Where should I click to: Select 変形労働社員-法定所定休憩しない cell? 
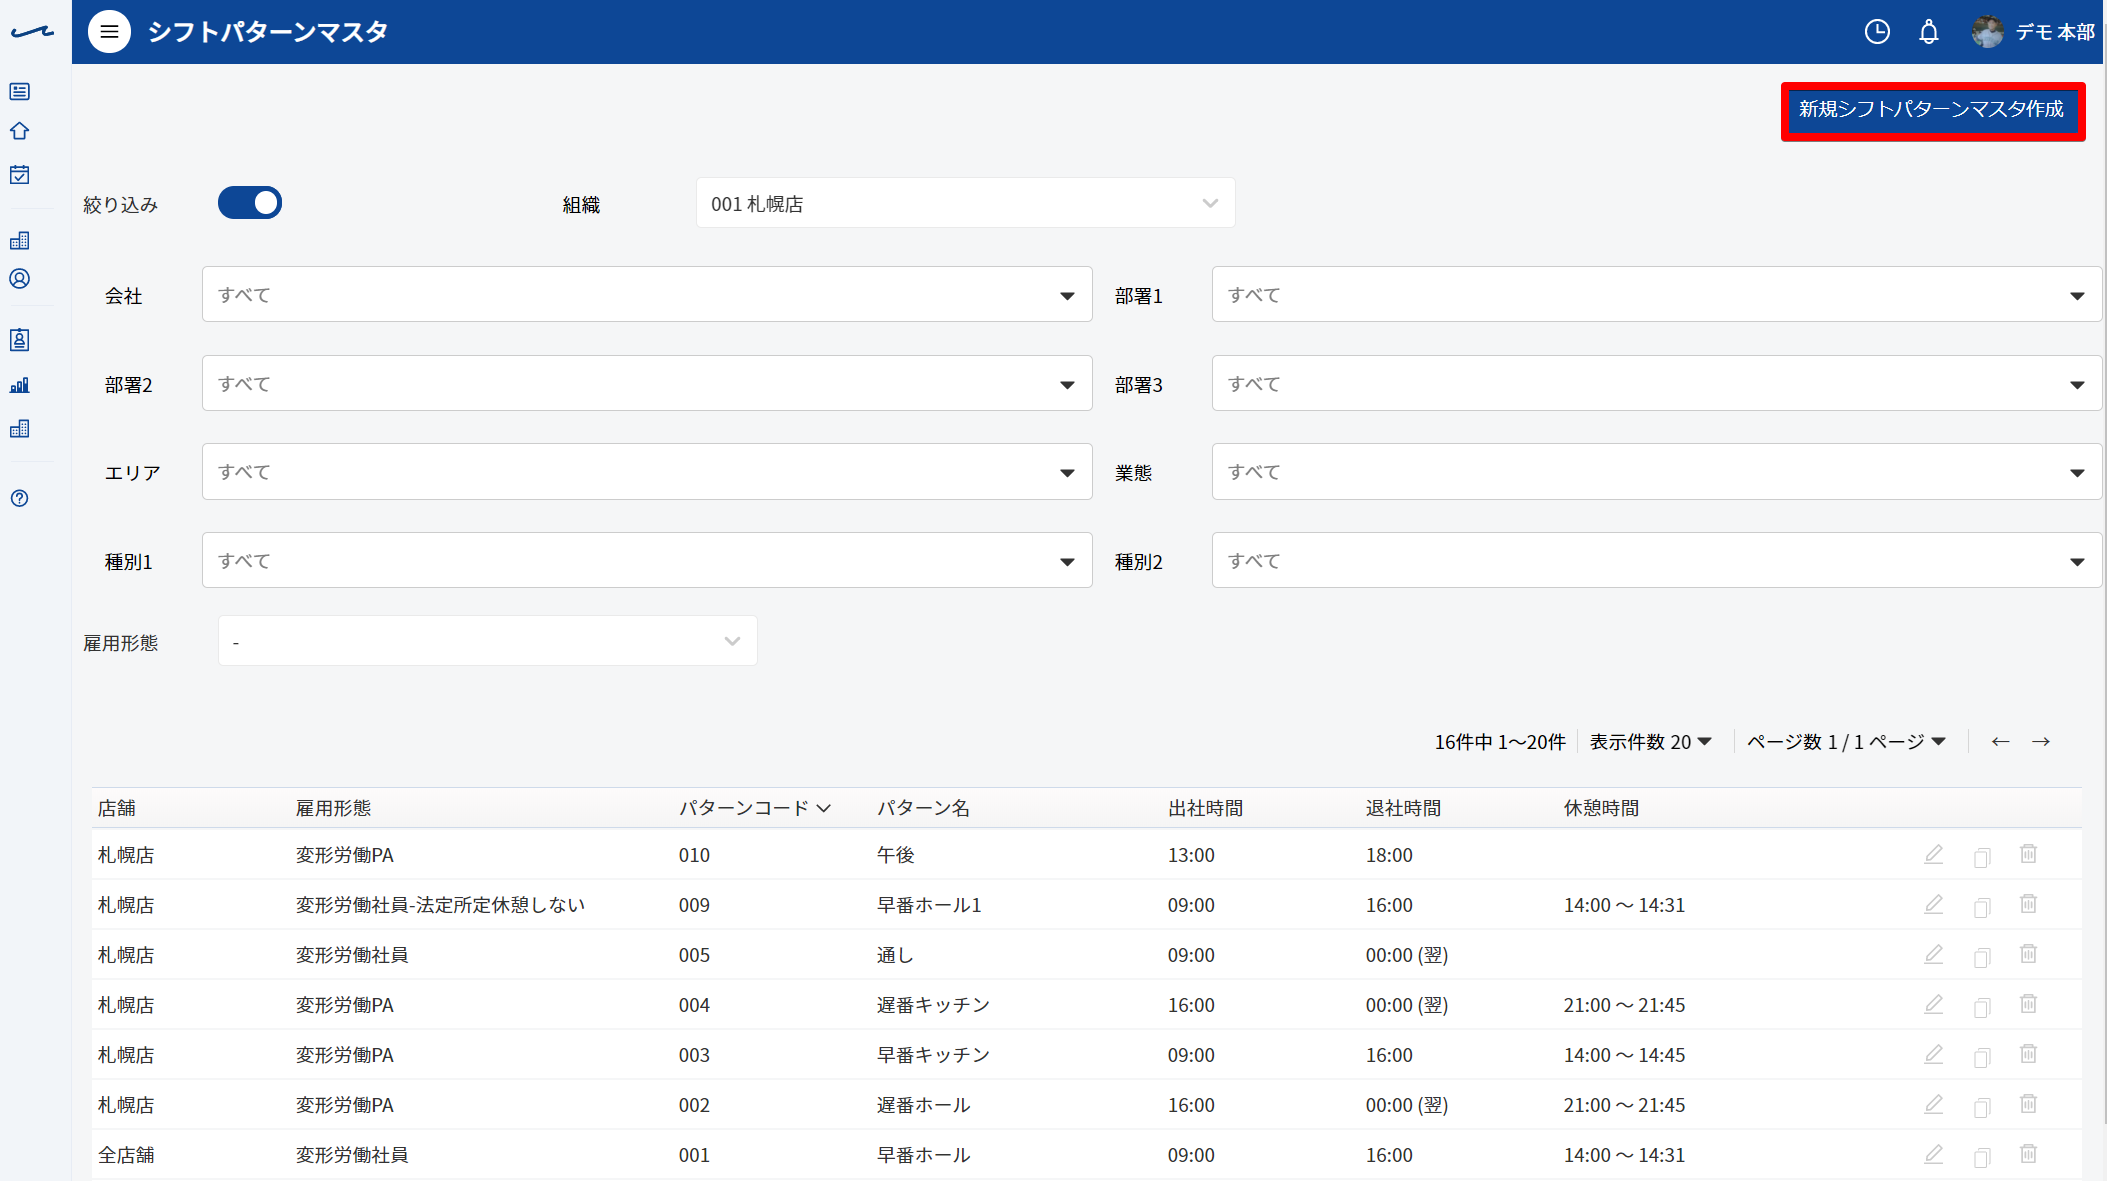pyautogui.click(x=440, y=905)
